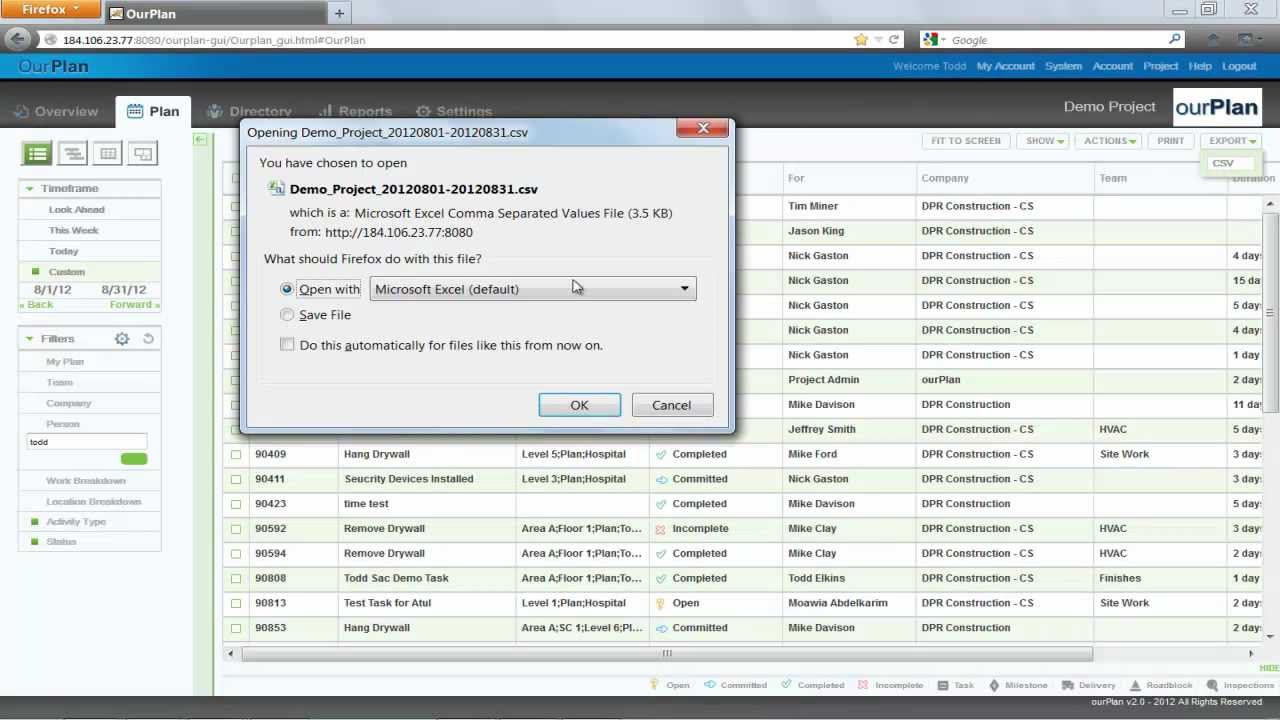Expand the SHOW dropdown
Screen dimensions: 1280x720
pyautogui.click(x=1044, y=141)
